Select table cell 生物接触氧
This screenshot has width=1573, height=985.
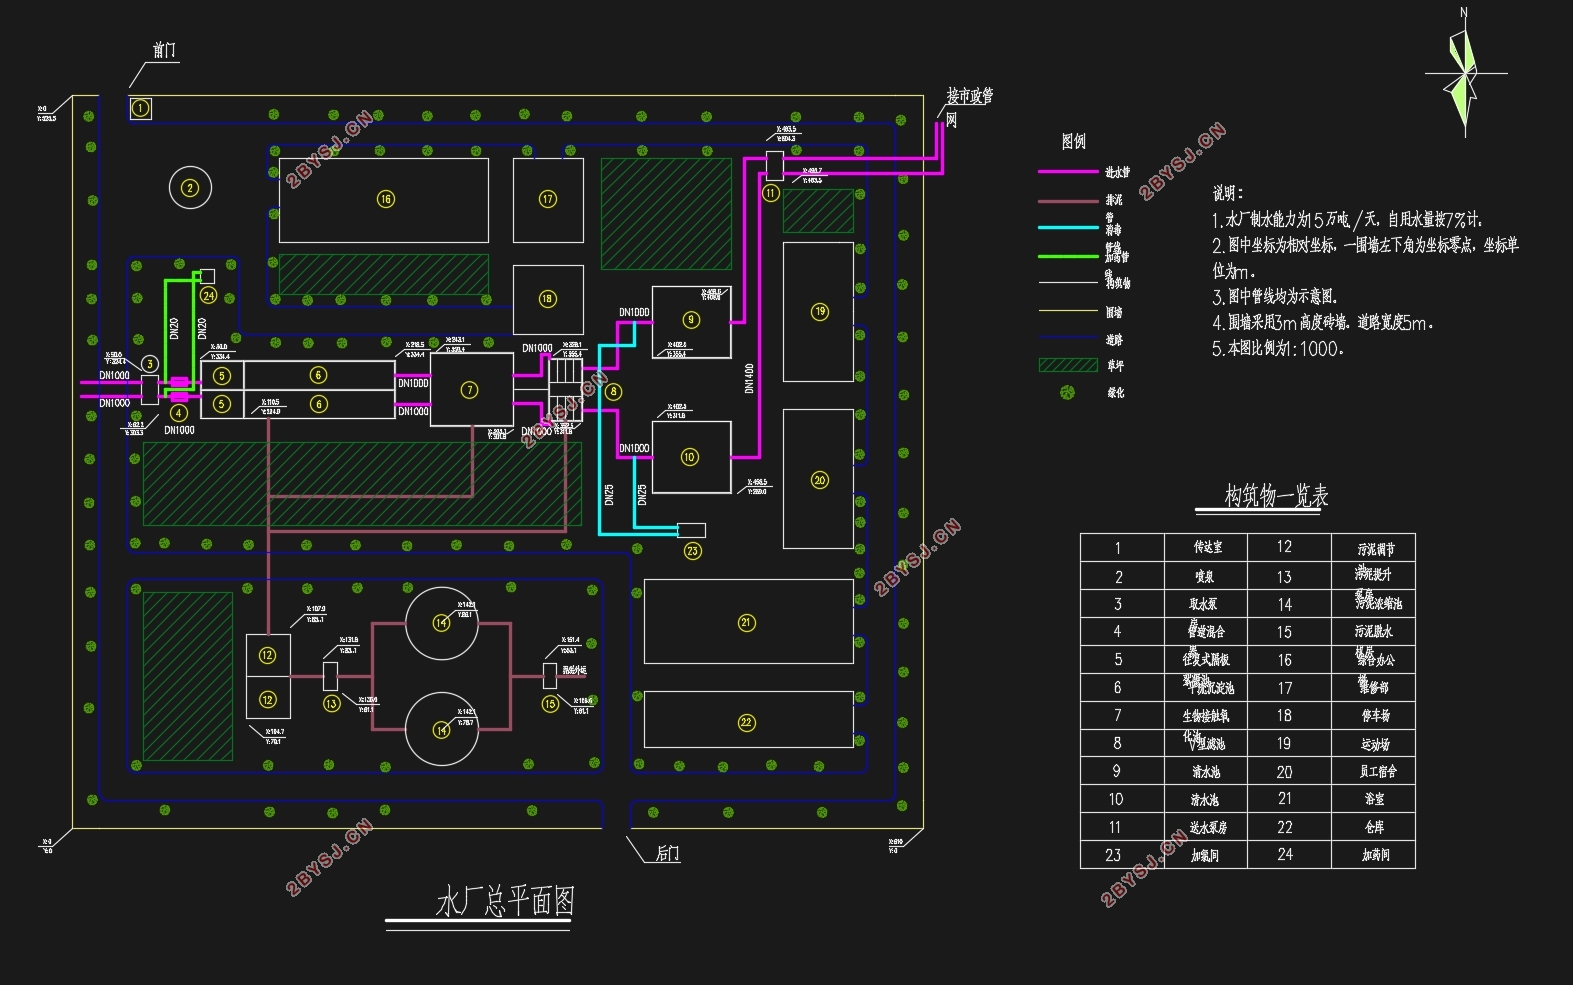point(1206,715)
